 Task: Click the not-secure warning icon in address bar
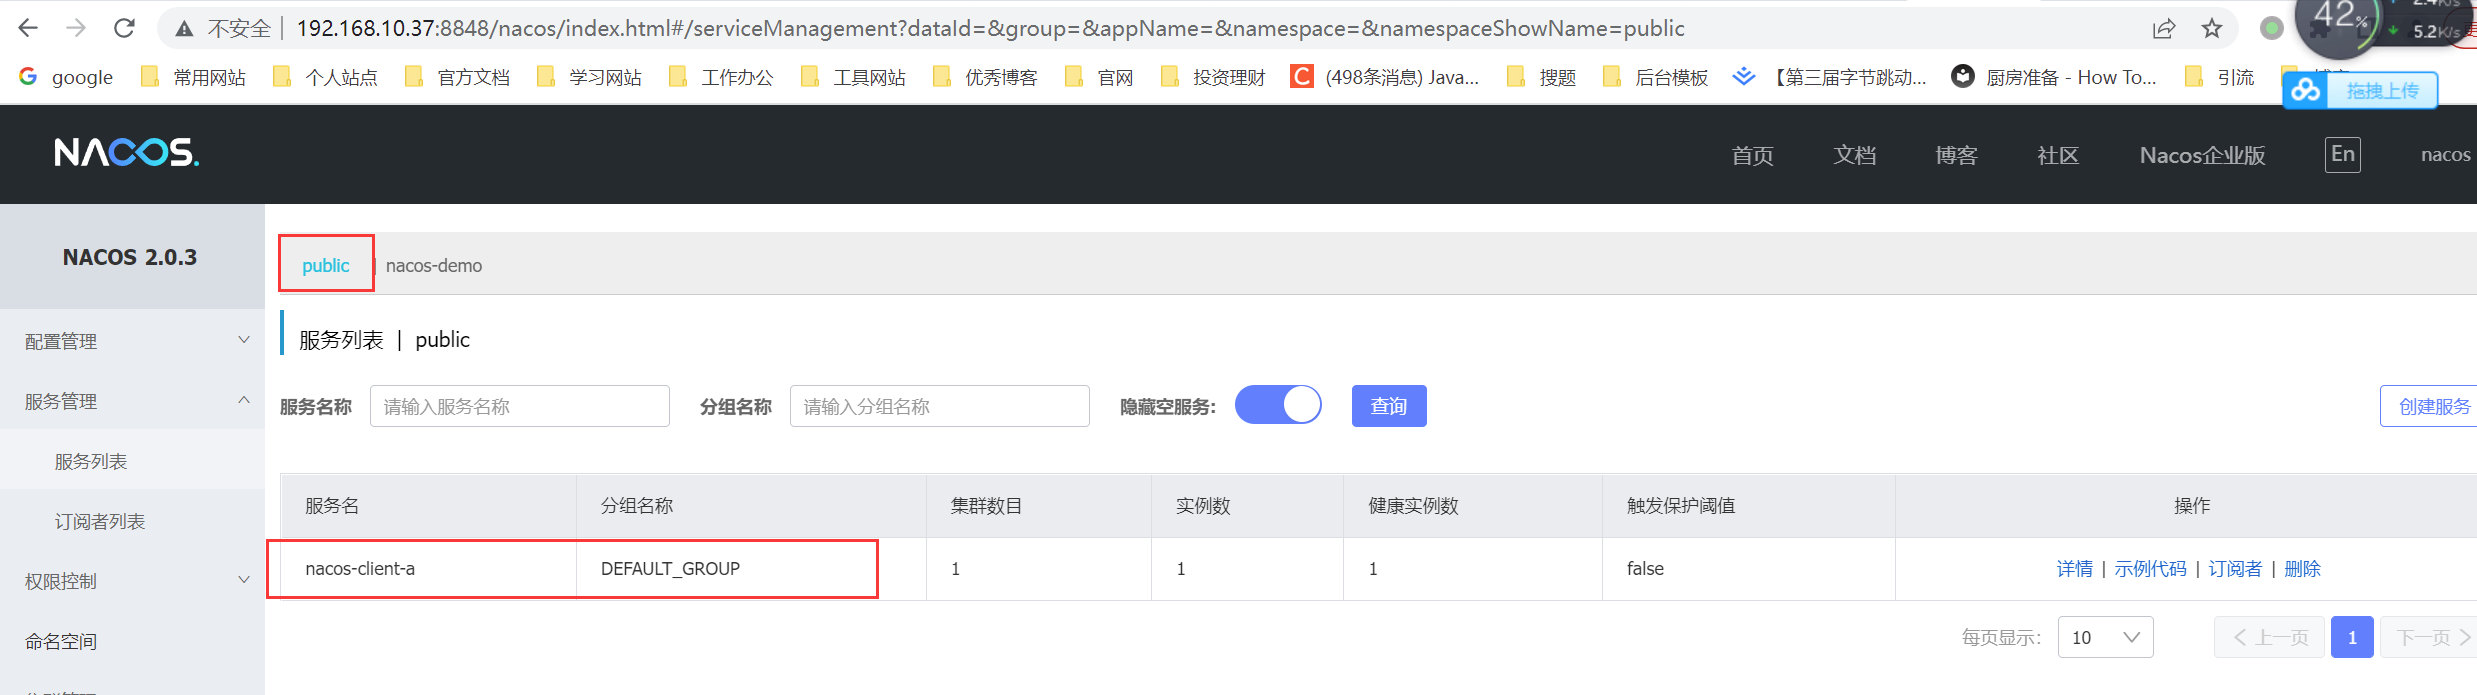[x=184, y=29]
